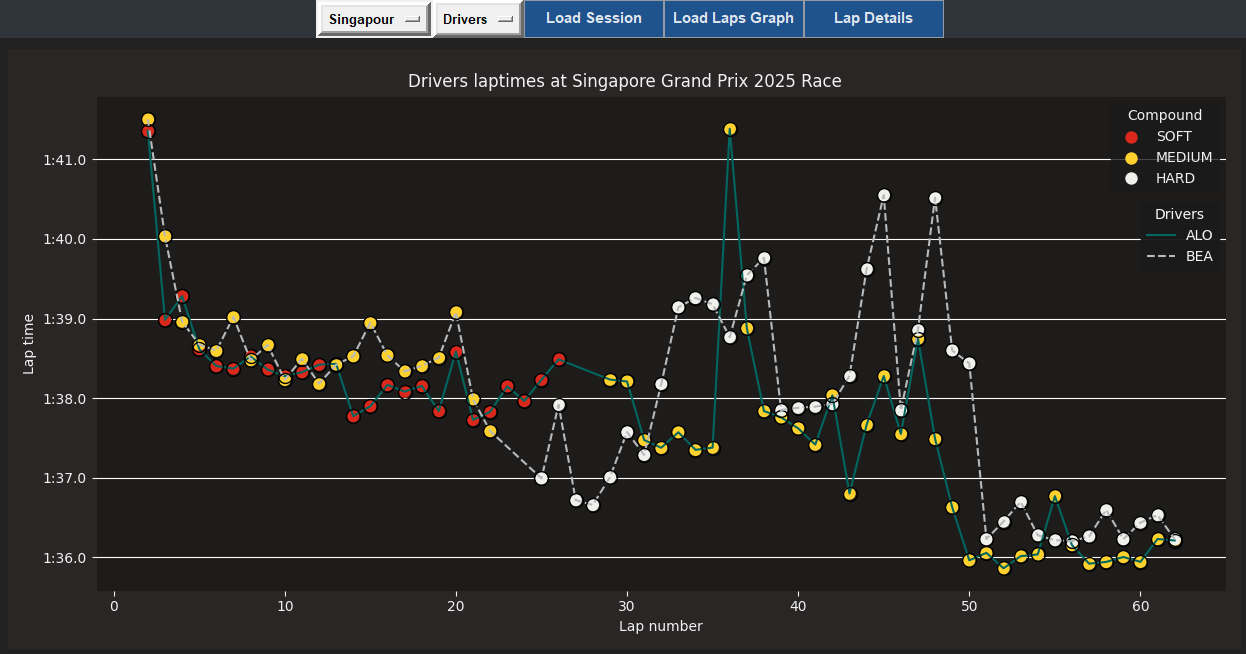Click the white peak data point at lap 45

tap(884, 195)
